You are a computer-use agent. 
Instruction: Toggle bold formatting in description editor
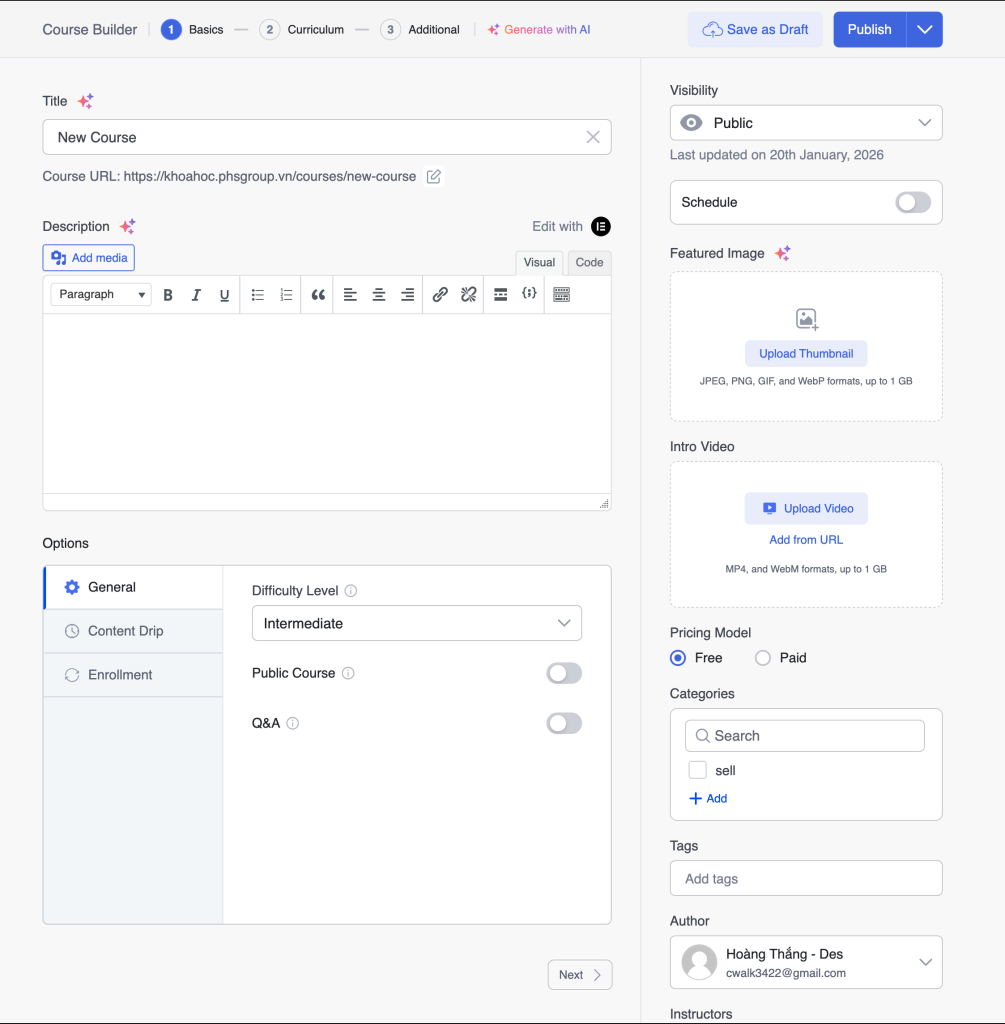point(168,295)
